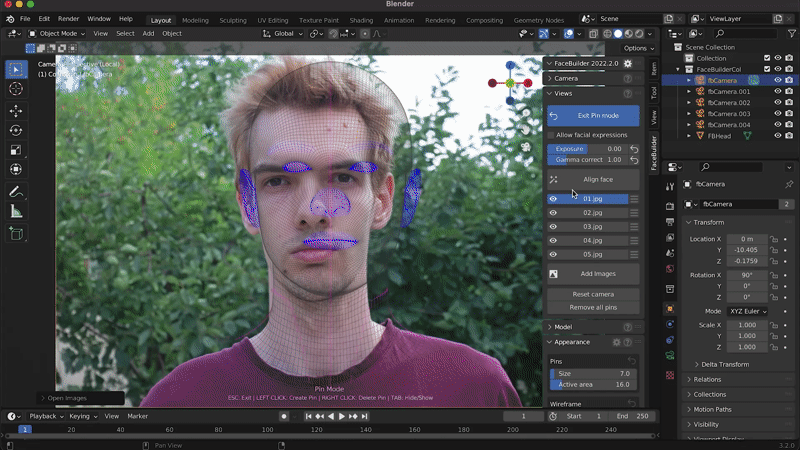Click Align face button
Viewport: 800px width, 450px height.
[593, 180]
